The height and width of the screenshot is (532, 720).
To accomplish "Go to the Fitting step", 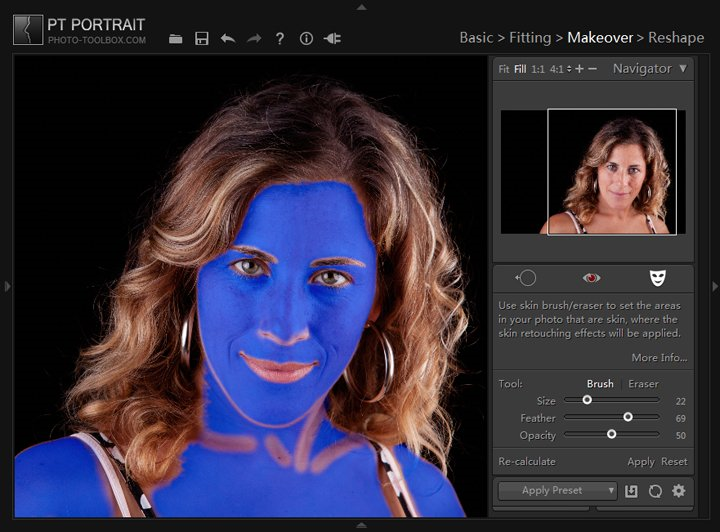I will pyautogui.click(x=530, y=37).
